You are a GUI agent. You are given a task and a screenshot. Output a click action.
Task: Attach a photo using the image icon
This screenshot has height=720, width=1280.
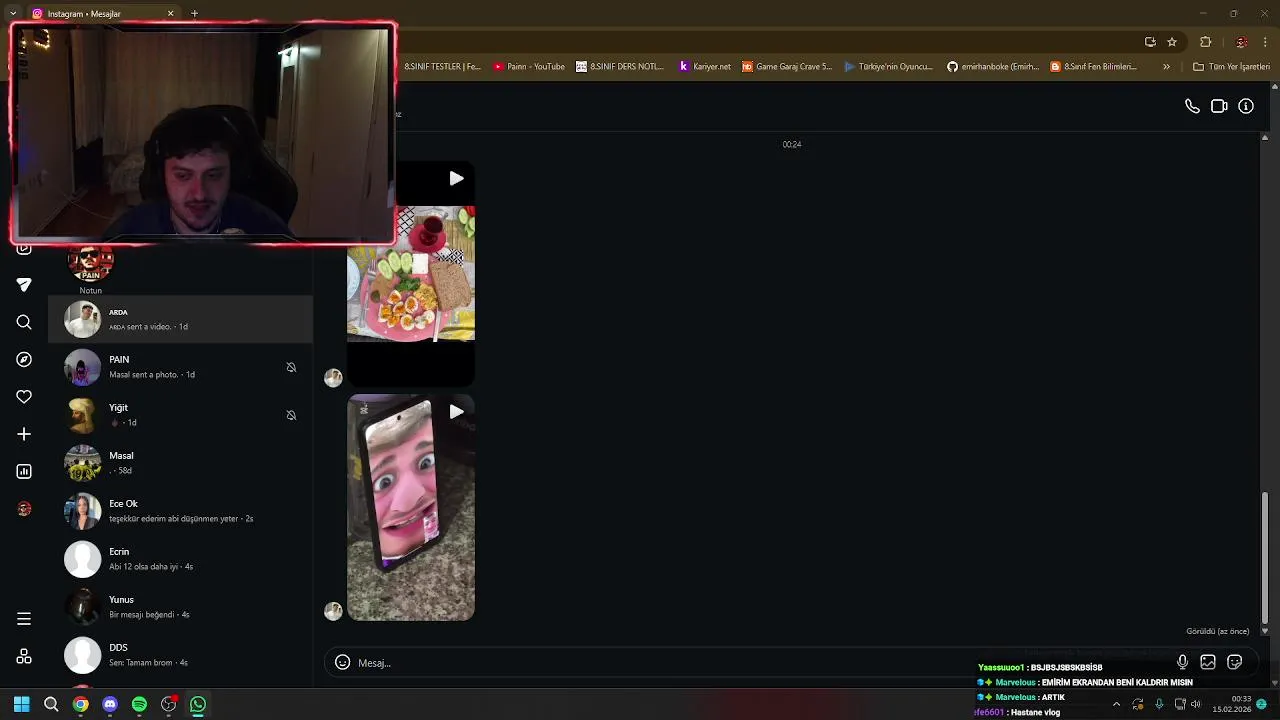click(1208, 662)
